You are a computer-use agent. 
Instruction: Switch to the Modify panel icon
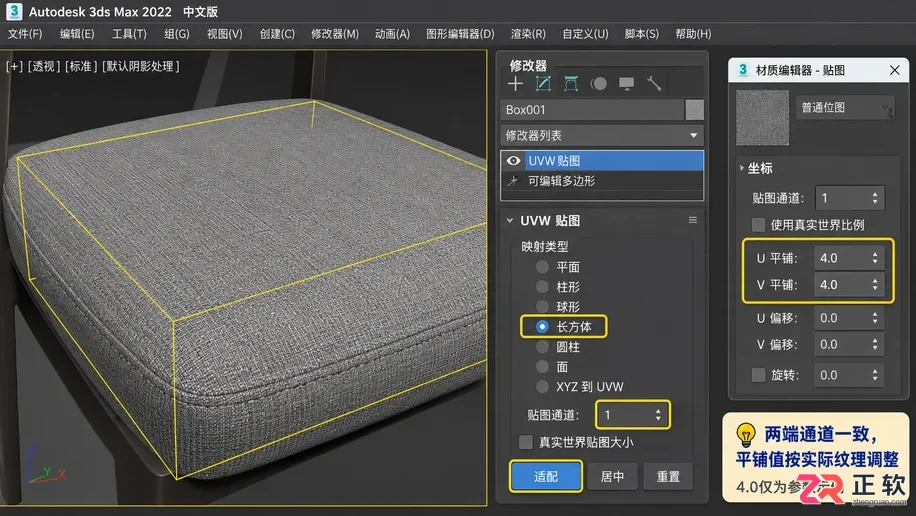543,84
